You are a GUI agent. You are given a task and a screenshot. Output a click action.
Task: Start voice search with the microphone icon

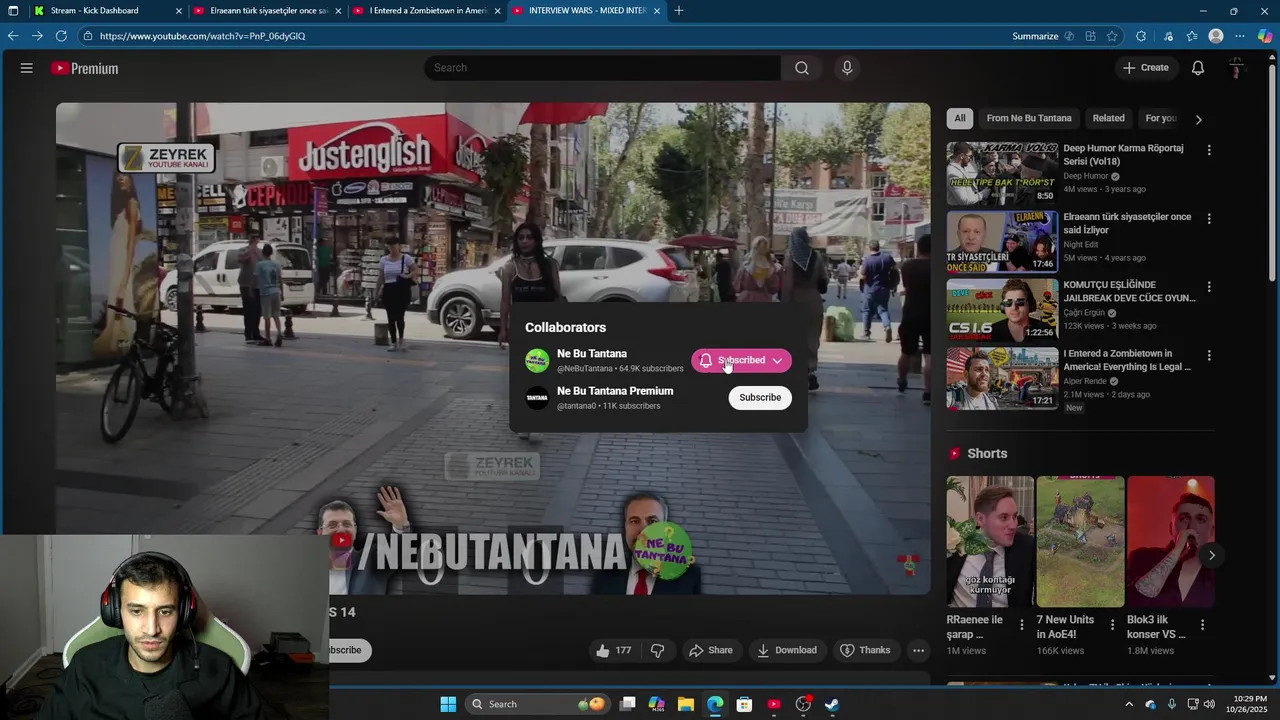(x=847, y=68)
